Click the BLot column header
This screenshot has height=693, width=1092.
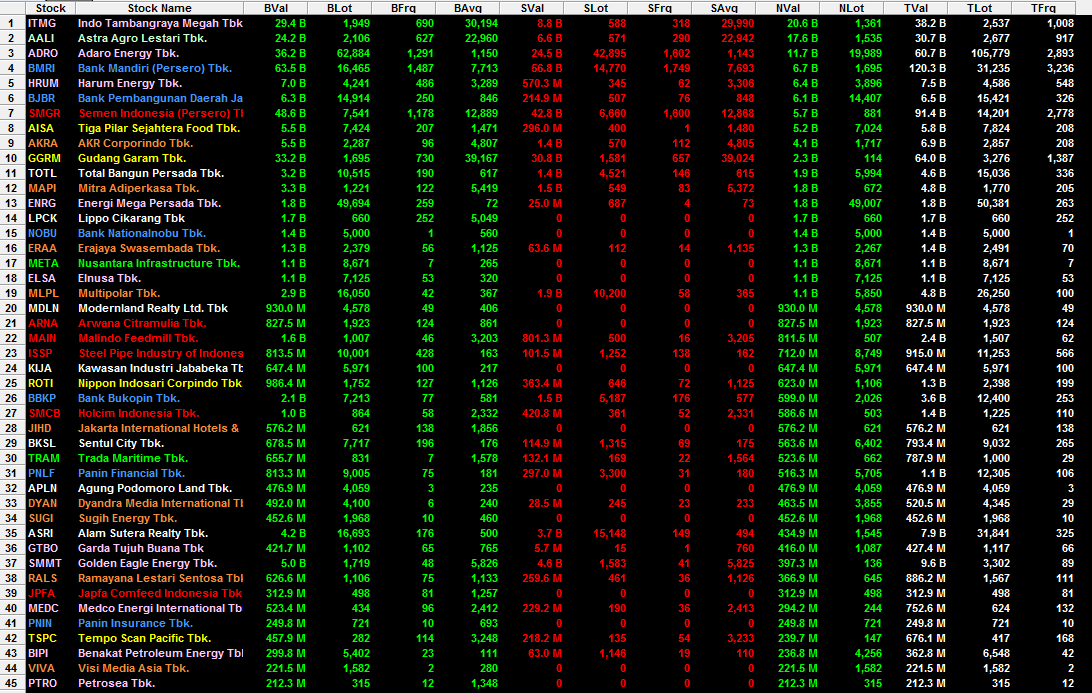[x=339, y=8]
